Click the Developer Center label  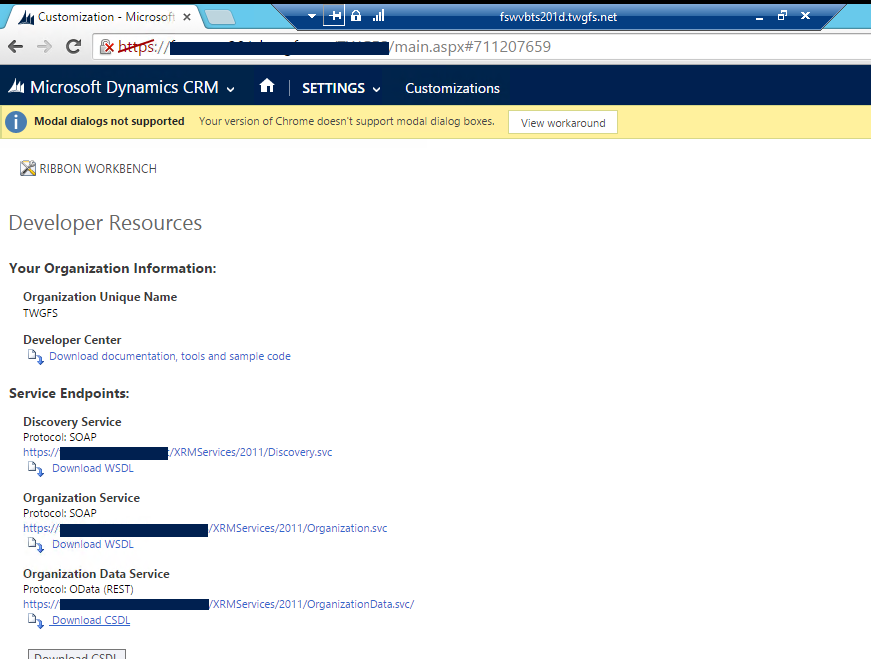click(72, 340)
